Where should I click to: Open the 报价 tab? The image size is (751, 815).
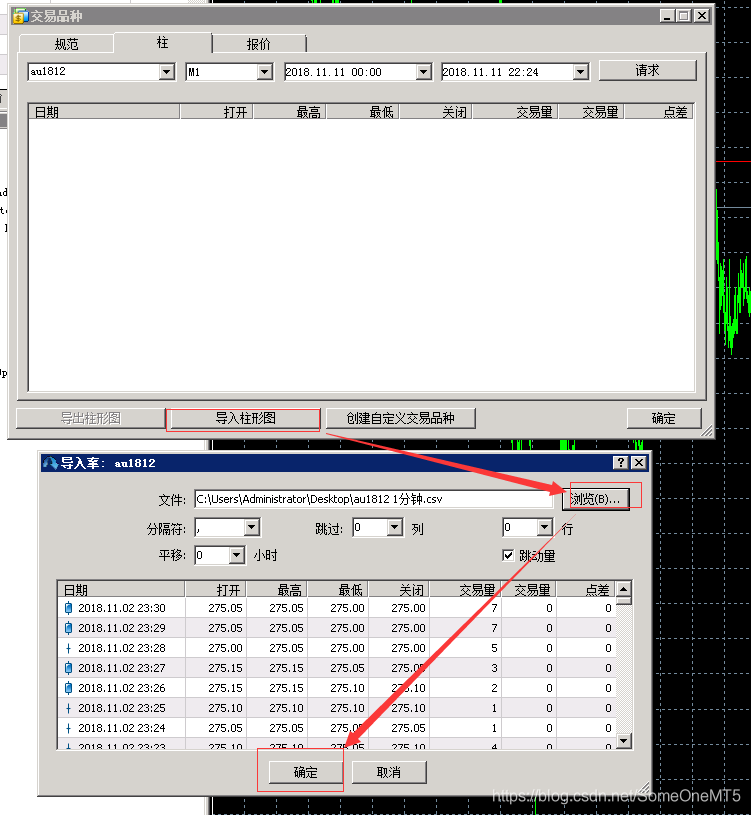click(x=259, y=44)
